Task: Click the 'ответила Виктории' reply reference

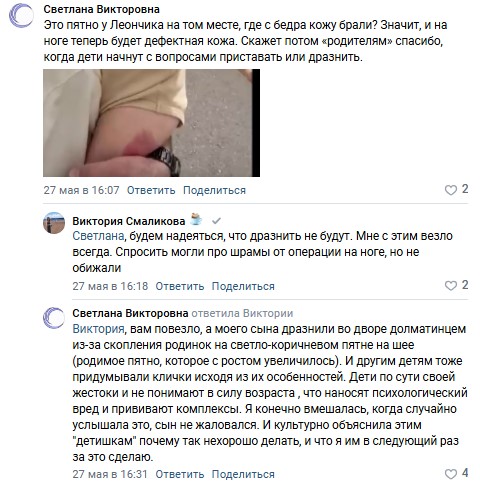Action: click(x=242, y=313)
